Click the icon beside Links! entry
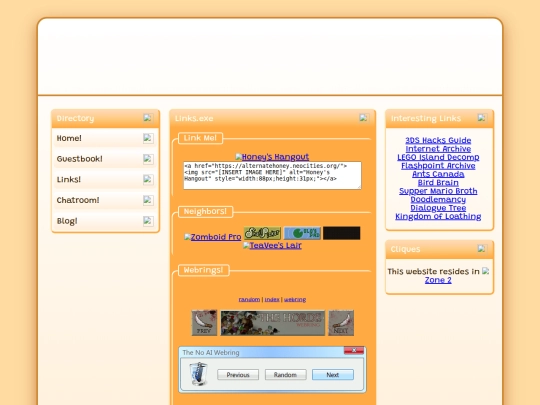Image resolution: width=540 pixels, height=405 pixels. [x=148, y=179]
